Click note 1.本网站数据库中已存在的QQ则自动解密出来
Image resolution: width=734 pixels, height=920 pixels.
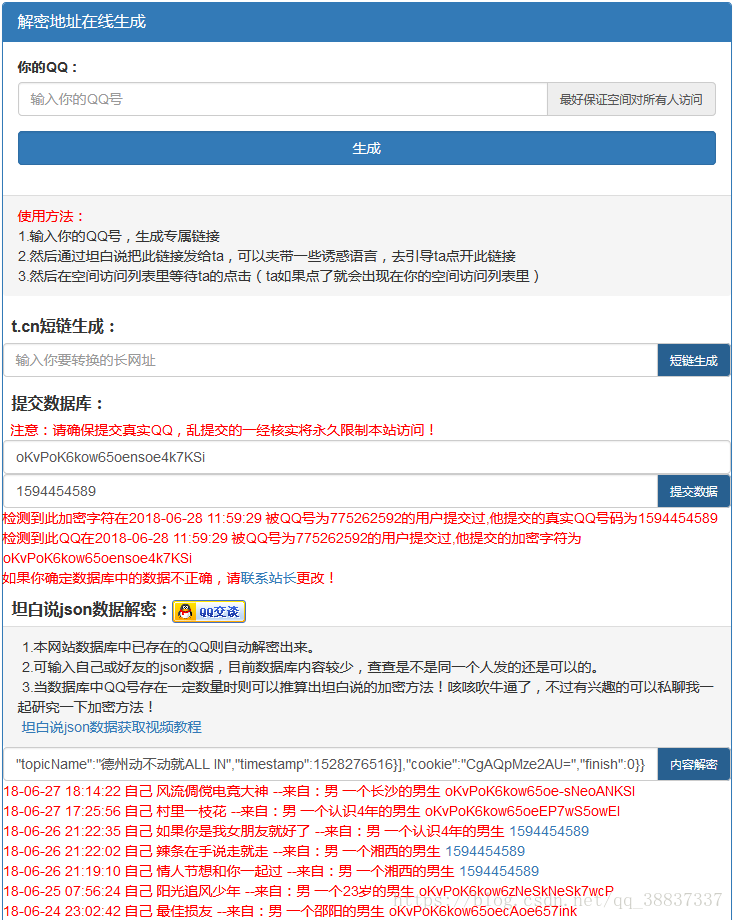(x=169, y=647)
